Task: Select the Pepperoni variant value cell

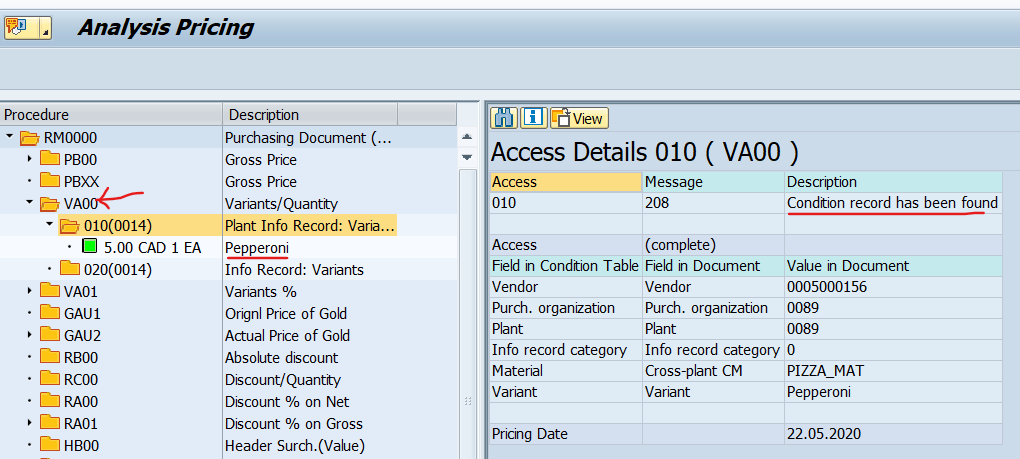Action: tap(892, 392)
